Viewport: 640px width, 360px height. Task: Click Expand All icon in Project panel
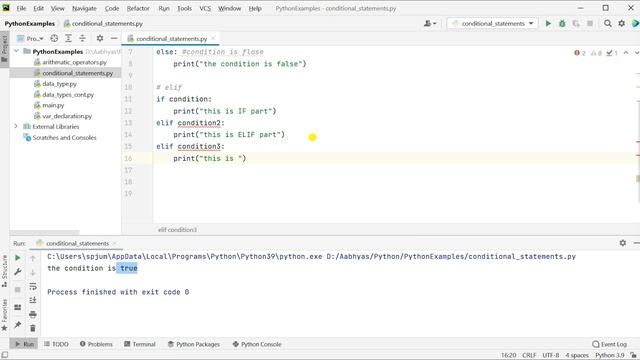pyautogui.click(x=68, y=38)
